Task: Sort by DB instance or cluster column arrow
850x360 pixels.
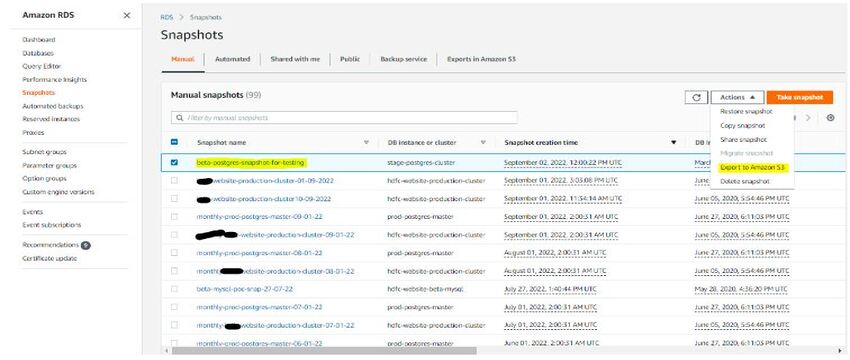Action: 482,143
